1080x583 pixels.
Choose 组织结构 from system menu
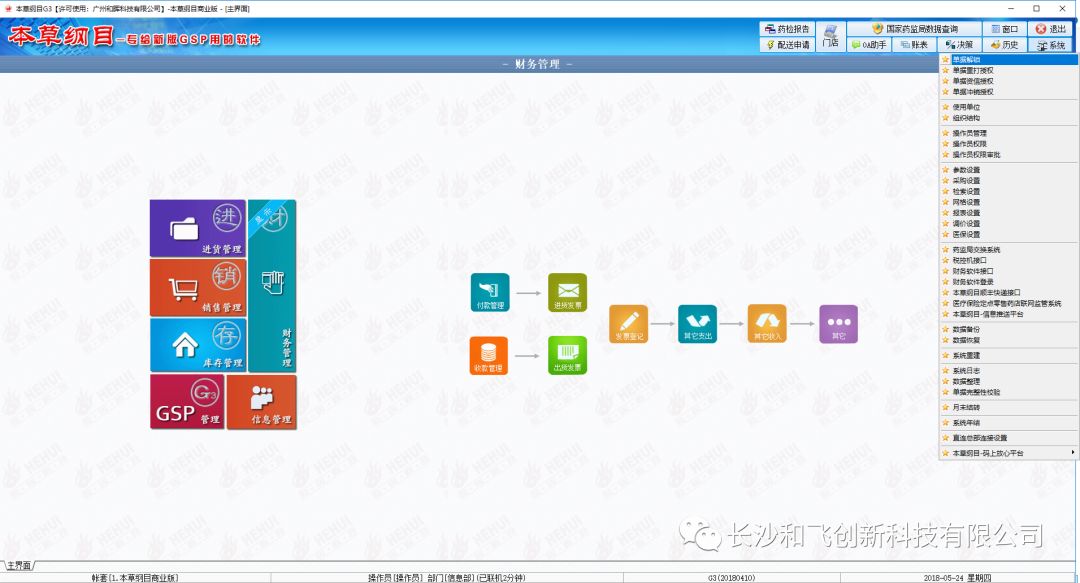coord(1008,118)
